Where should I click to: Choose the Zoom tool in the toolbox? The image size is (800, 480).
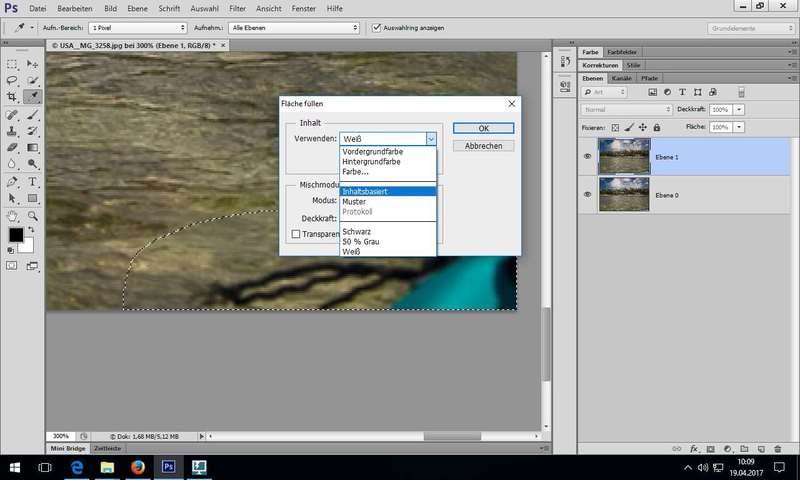coord(33,215)
